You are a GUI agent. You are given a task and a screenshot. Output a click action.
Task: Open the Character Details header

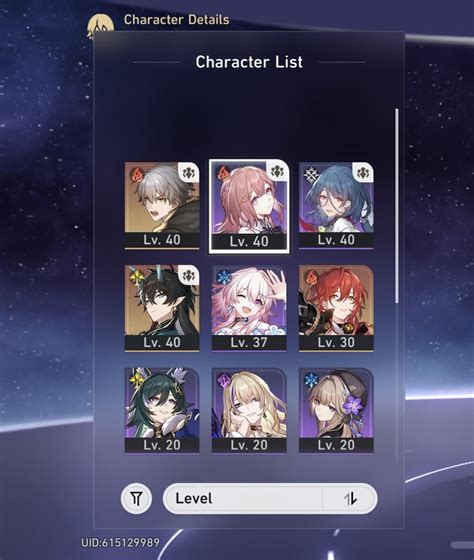coord(176,20)
